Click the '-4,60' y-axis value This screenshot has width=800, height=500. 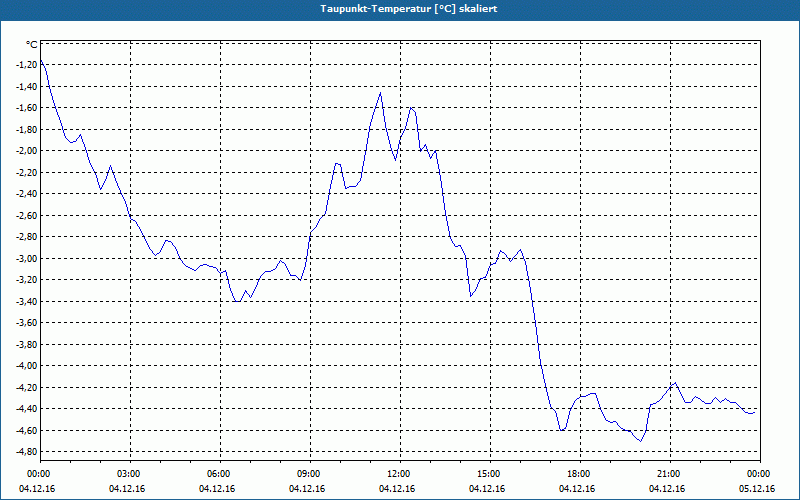tap(28, 430)
